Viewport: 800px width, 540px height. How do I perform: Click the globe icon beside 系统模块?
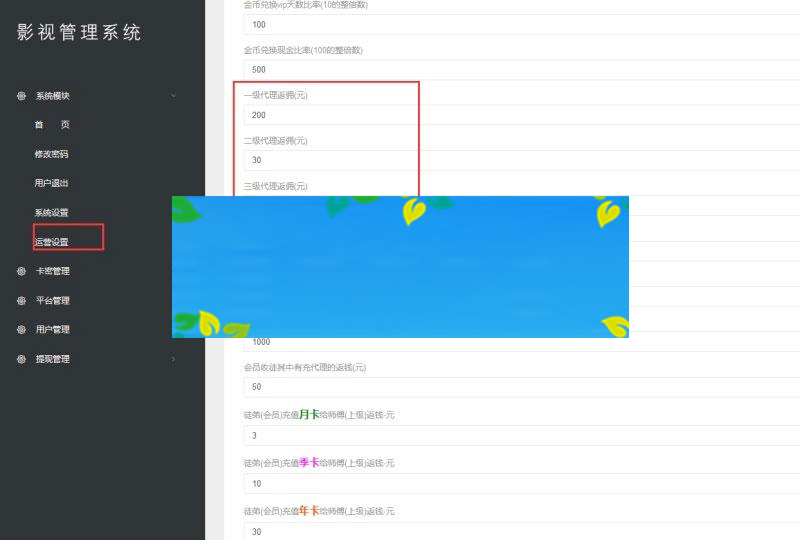(x=21, y=96)
